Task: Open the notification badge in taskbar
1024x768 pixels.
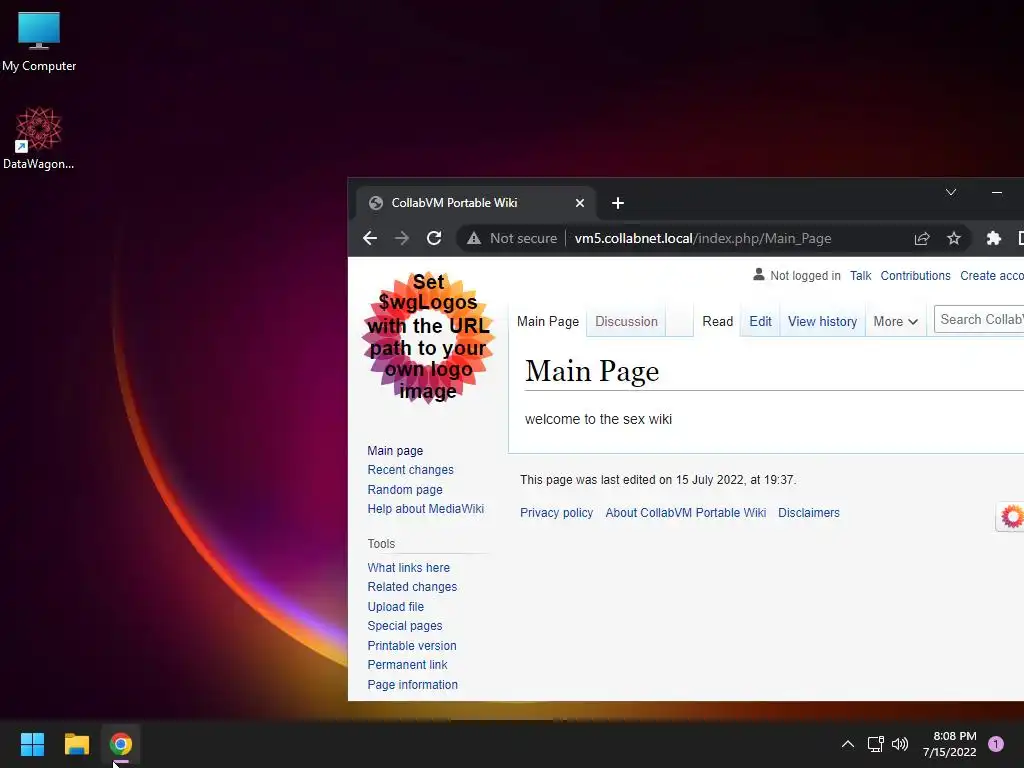Action: tap(996, 744)
